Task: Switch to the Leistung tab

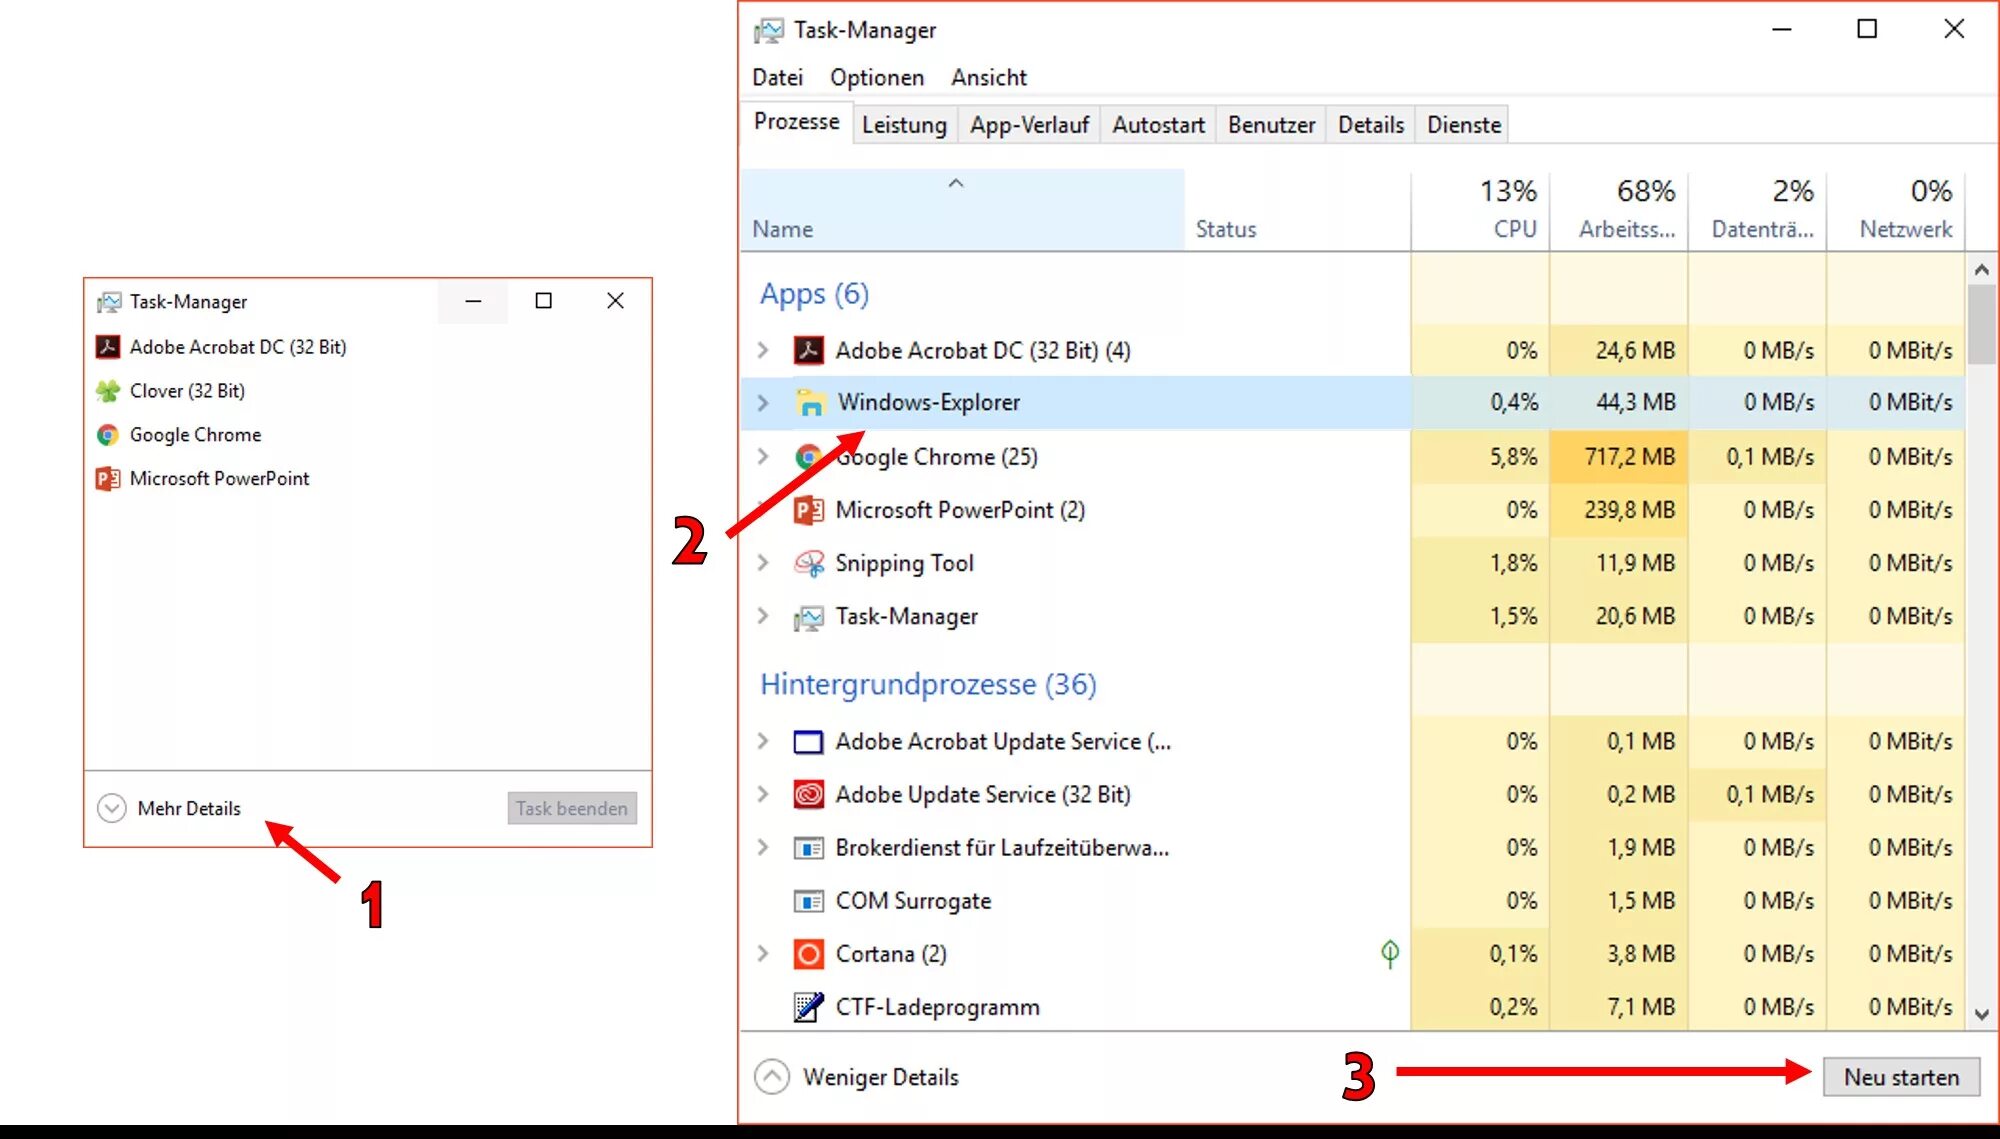Action: tap(904, 125)
